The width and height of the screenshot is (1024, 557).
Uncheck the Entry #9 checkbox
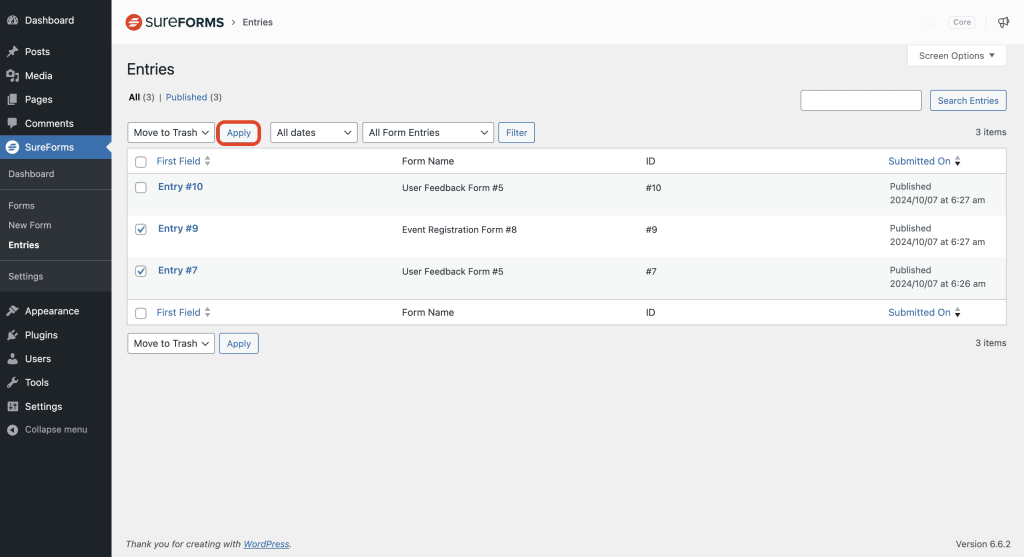[x=141, y=229]
